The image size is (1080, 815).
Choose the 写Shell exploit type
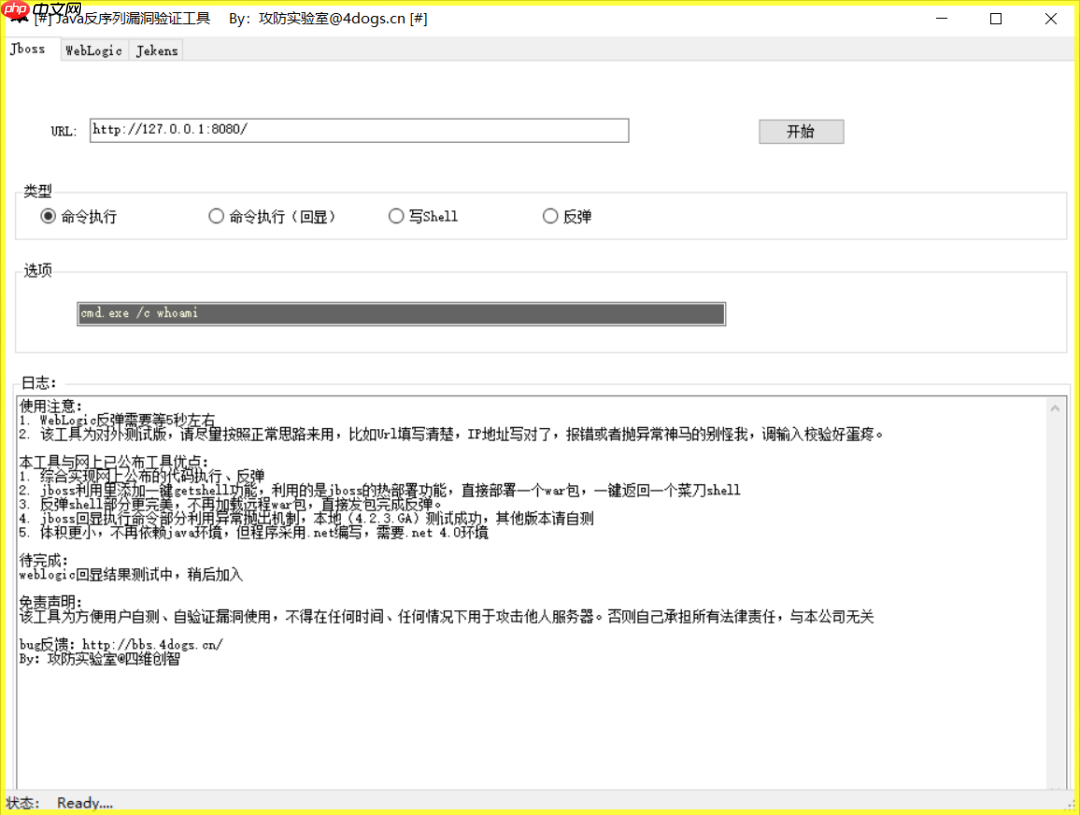[x=396, y=215]
